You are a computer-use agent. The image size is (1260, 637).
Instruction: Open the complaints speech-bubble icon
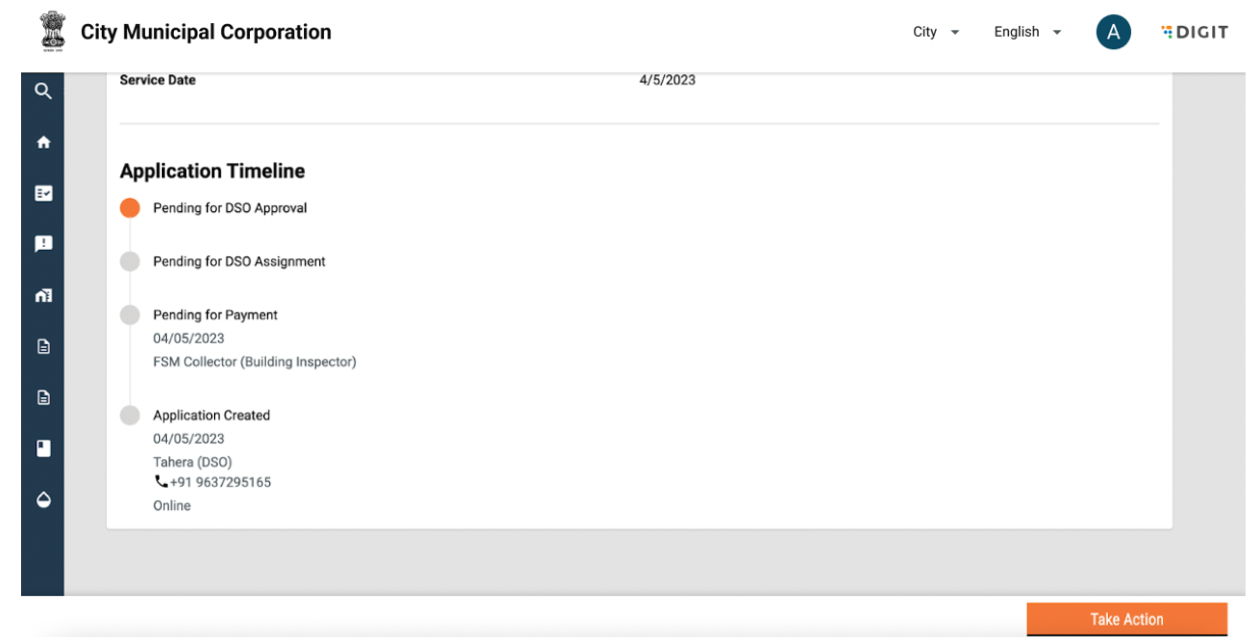[x=43, y=244]
